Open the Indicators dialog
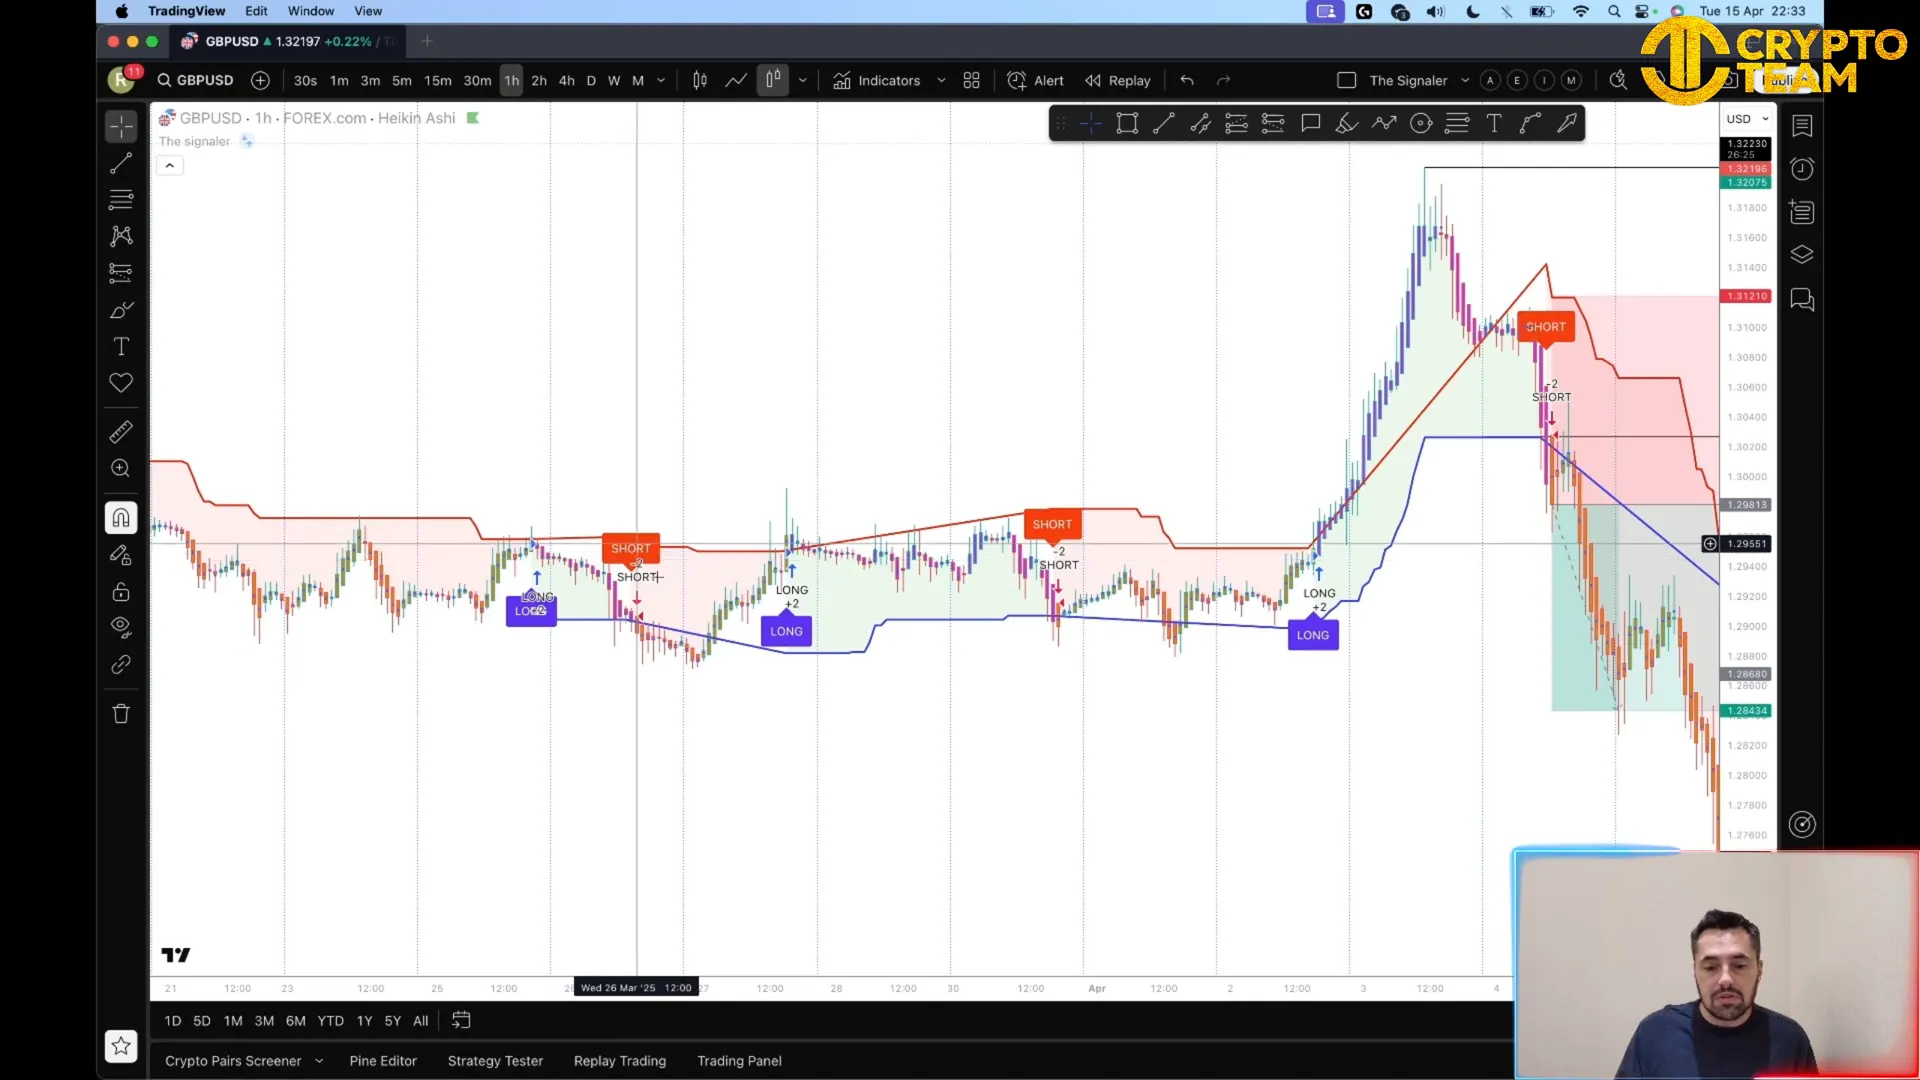 tap(876, 80)
